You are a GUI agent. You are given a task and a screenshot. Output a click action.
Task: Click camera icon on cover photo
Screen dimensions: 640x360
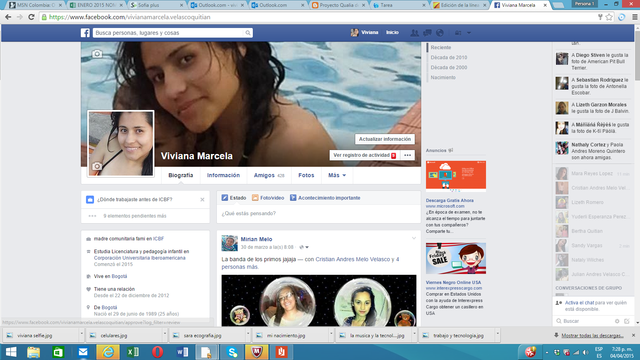coord(97,53)
